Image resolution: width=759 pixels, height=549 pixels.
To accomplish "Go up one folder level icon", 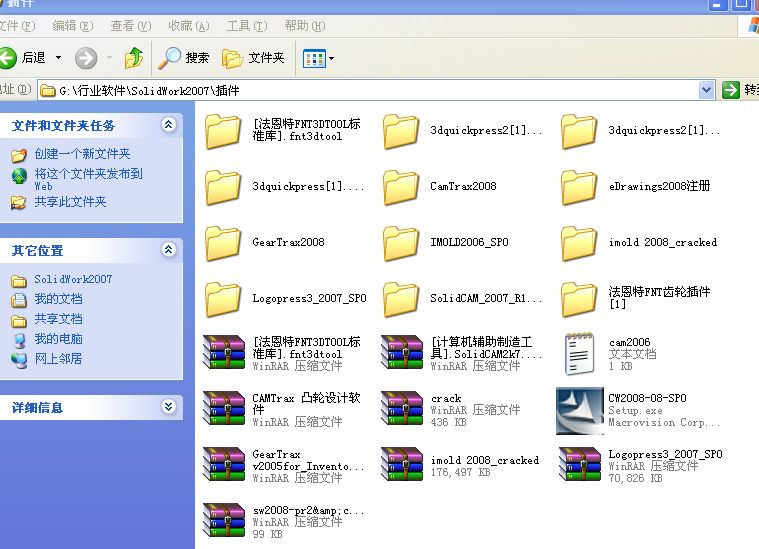I will pos(134,58).
